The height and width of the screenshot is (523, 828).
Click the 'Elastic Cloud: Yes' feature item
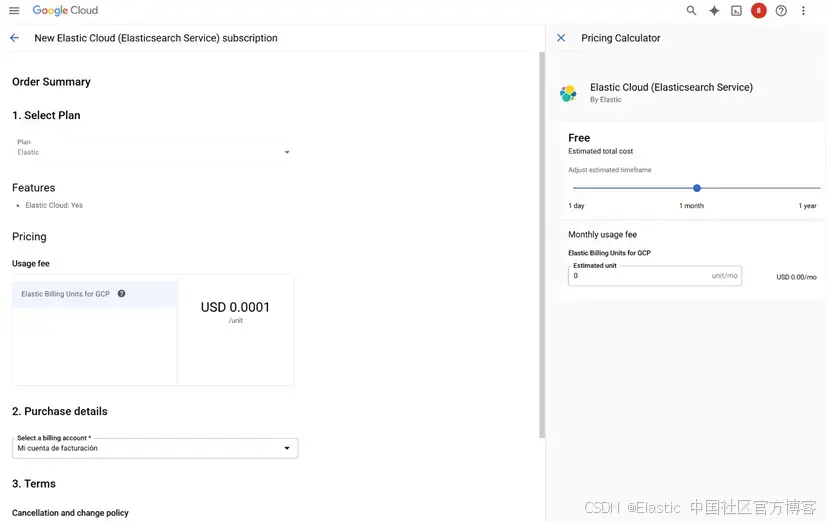click(x=54, y=205)
